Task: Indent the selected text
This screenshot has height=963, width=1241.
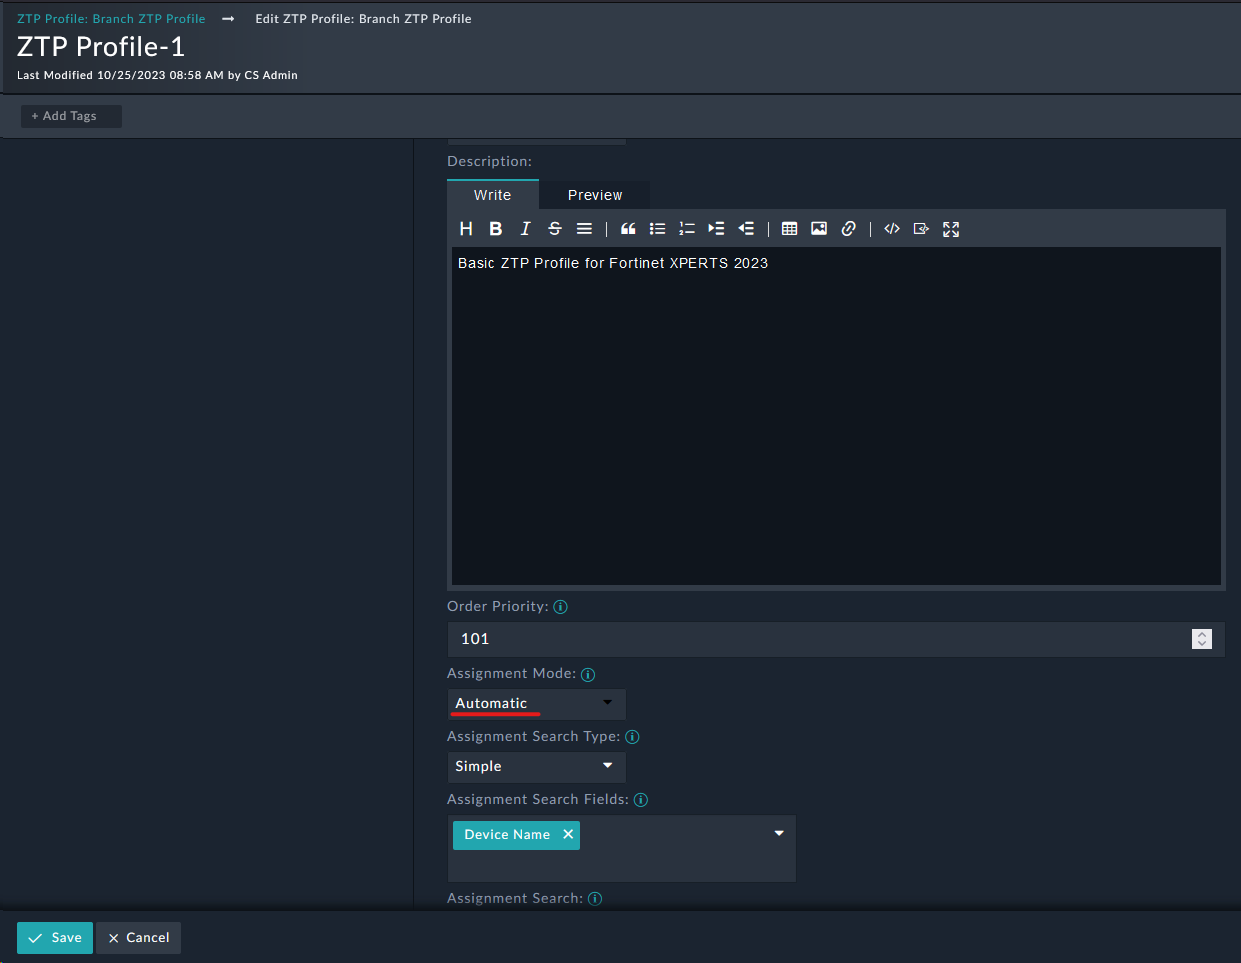Action: click(x=716, y=229)
